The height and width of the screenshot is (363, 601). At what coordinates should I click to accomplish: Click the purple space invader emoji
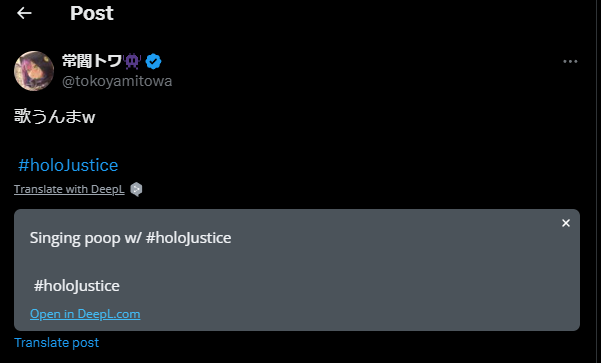click(132, 61)
